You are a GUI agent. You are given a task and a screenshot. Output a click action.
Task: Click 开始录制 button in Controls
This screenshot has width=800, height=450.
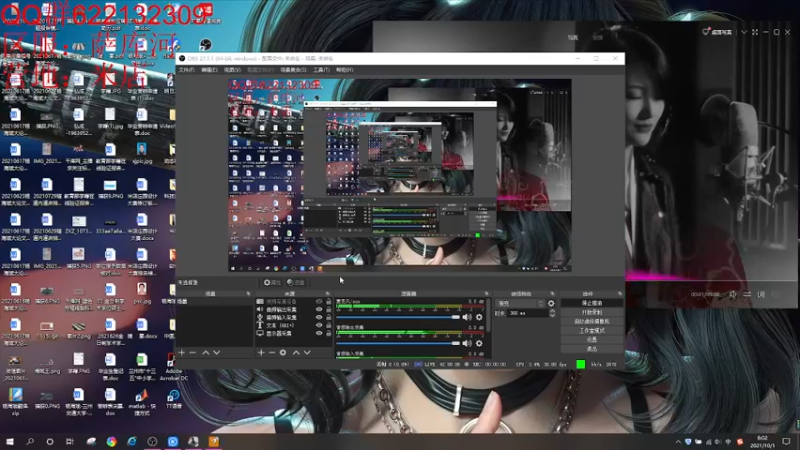click(592, 312)
